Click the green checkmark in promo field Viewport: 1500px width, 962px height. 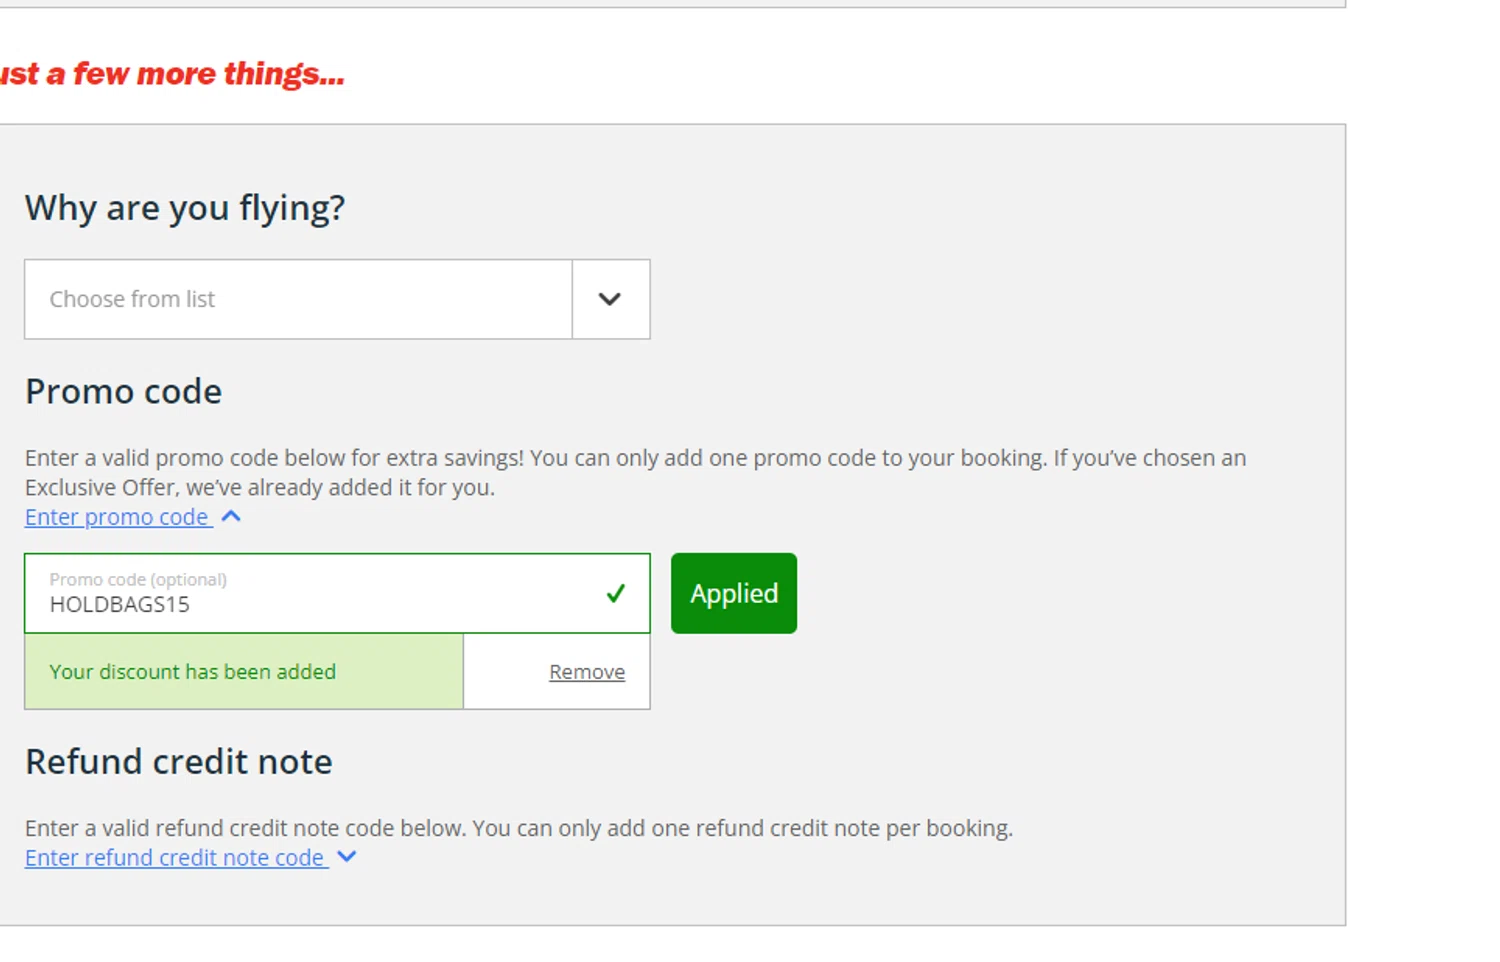click(615, 593)
